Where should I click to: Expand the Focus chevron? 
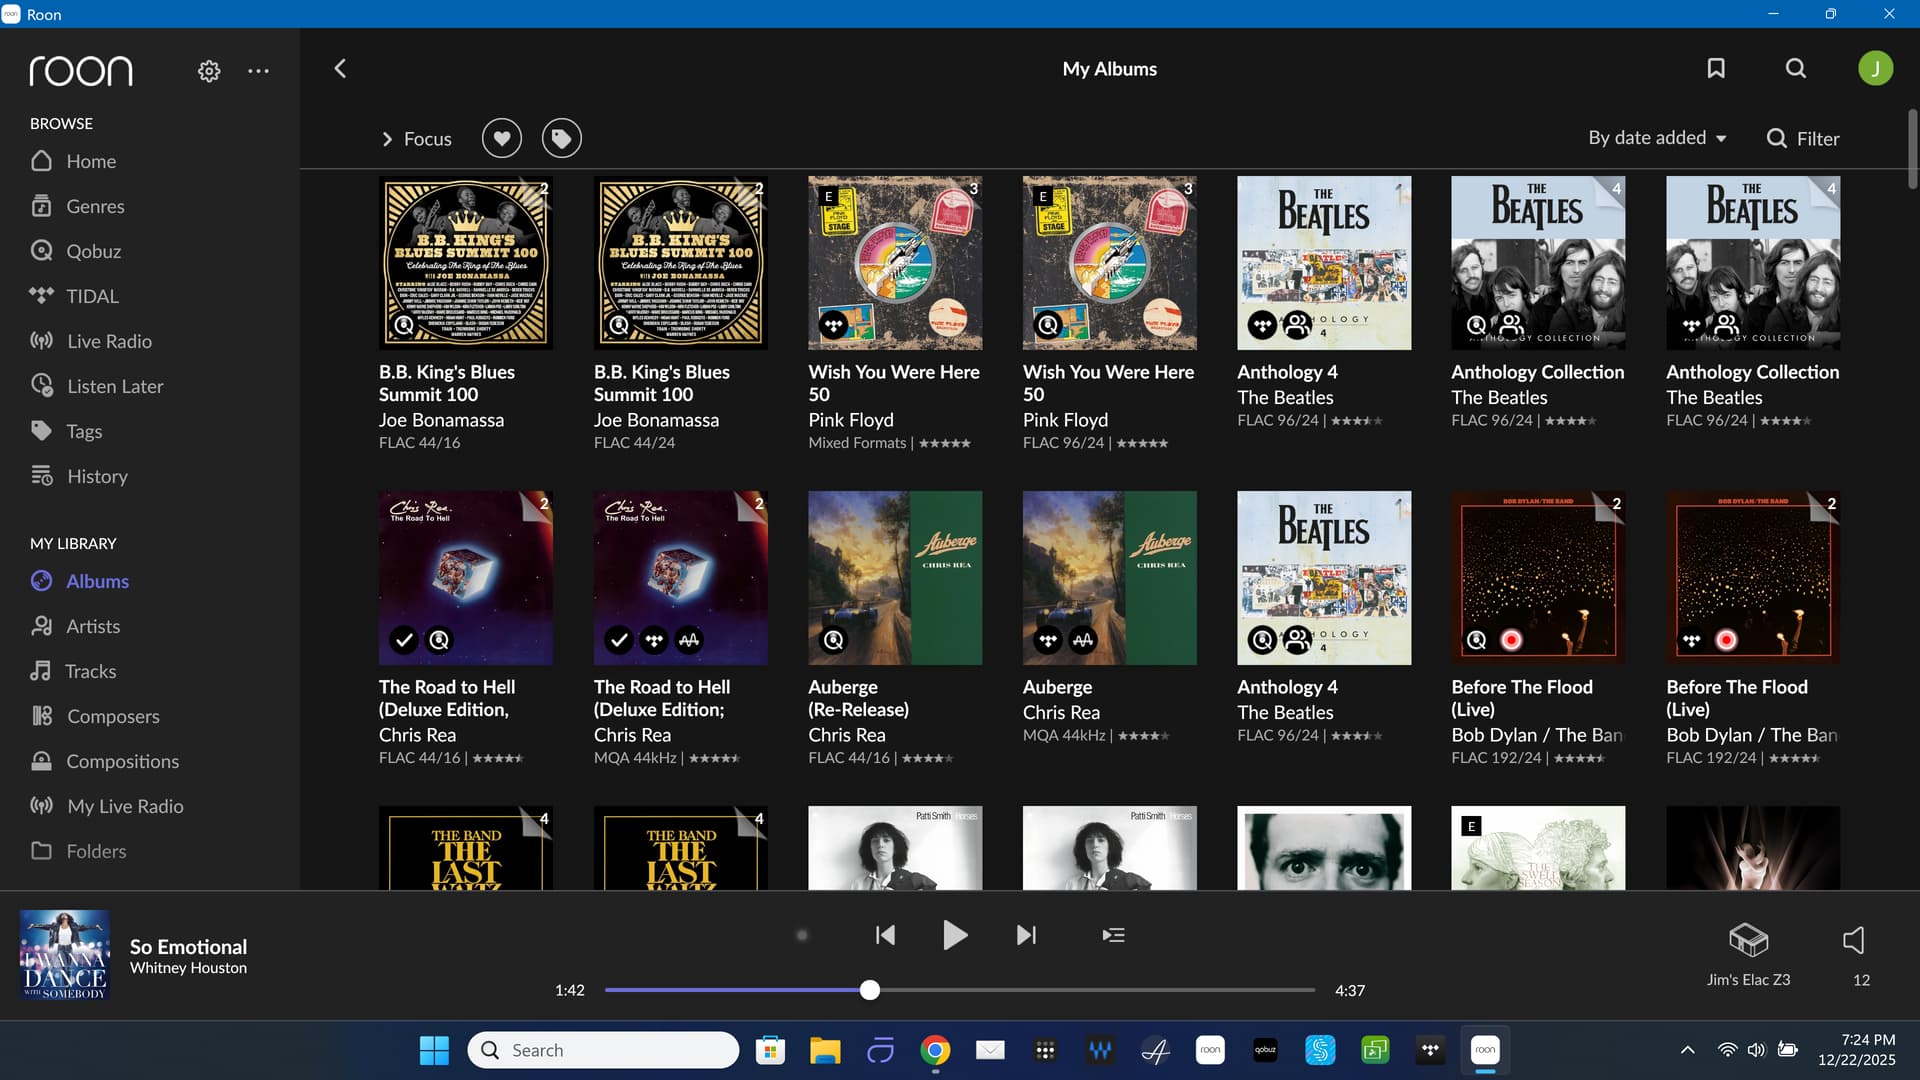pyautogui.click(x=387, y=139)
